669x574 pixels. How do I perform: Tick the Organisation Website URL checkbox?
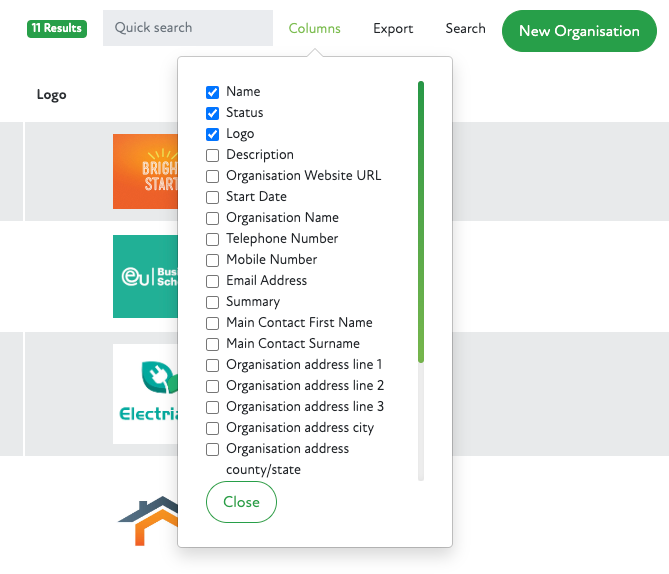click(213, 176)
